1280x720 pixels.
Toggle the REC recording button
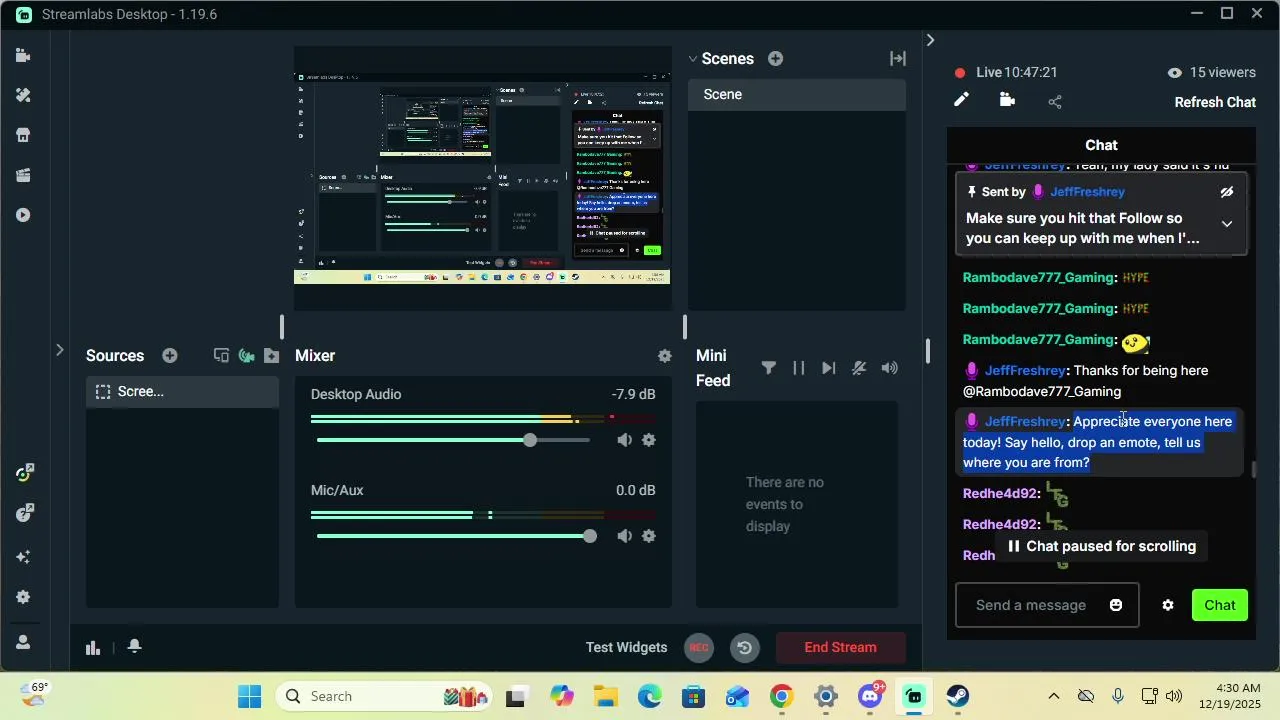click(699, 647)
